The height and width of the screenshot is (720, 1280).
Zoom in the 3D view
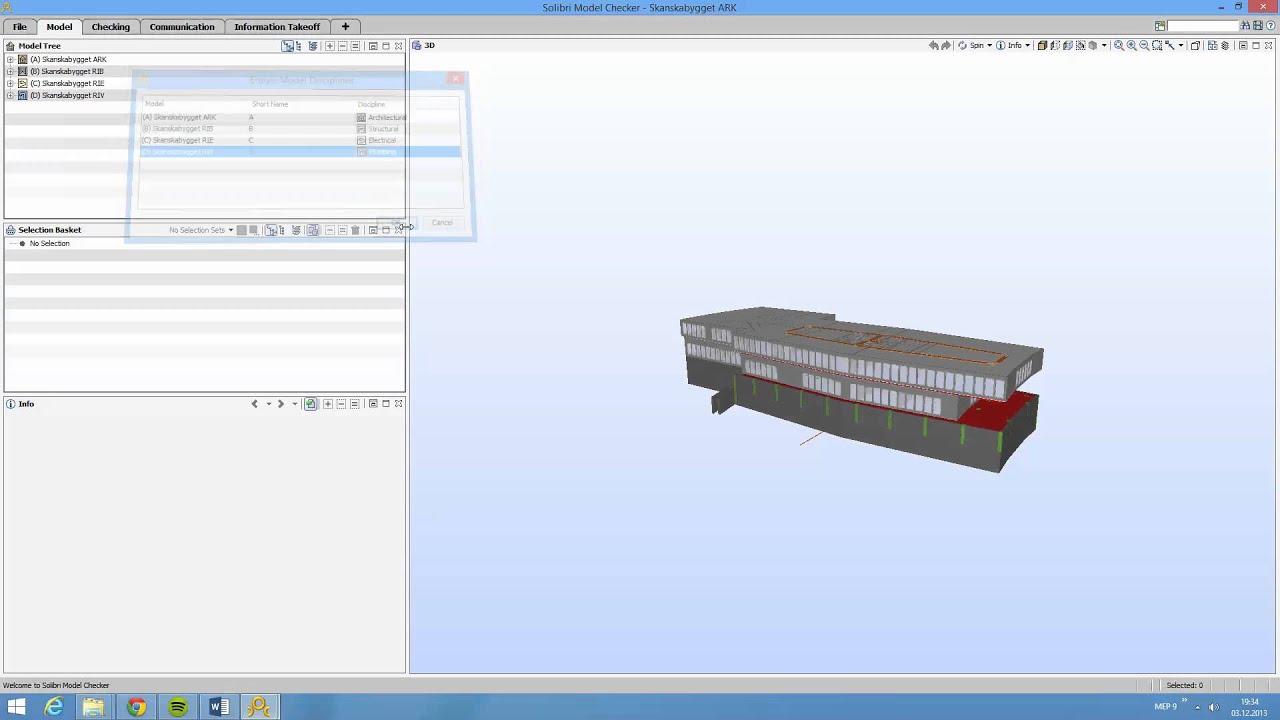click(1131, 45)
